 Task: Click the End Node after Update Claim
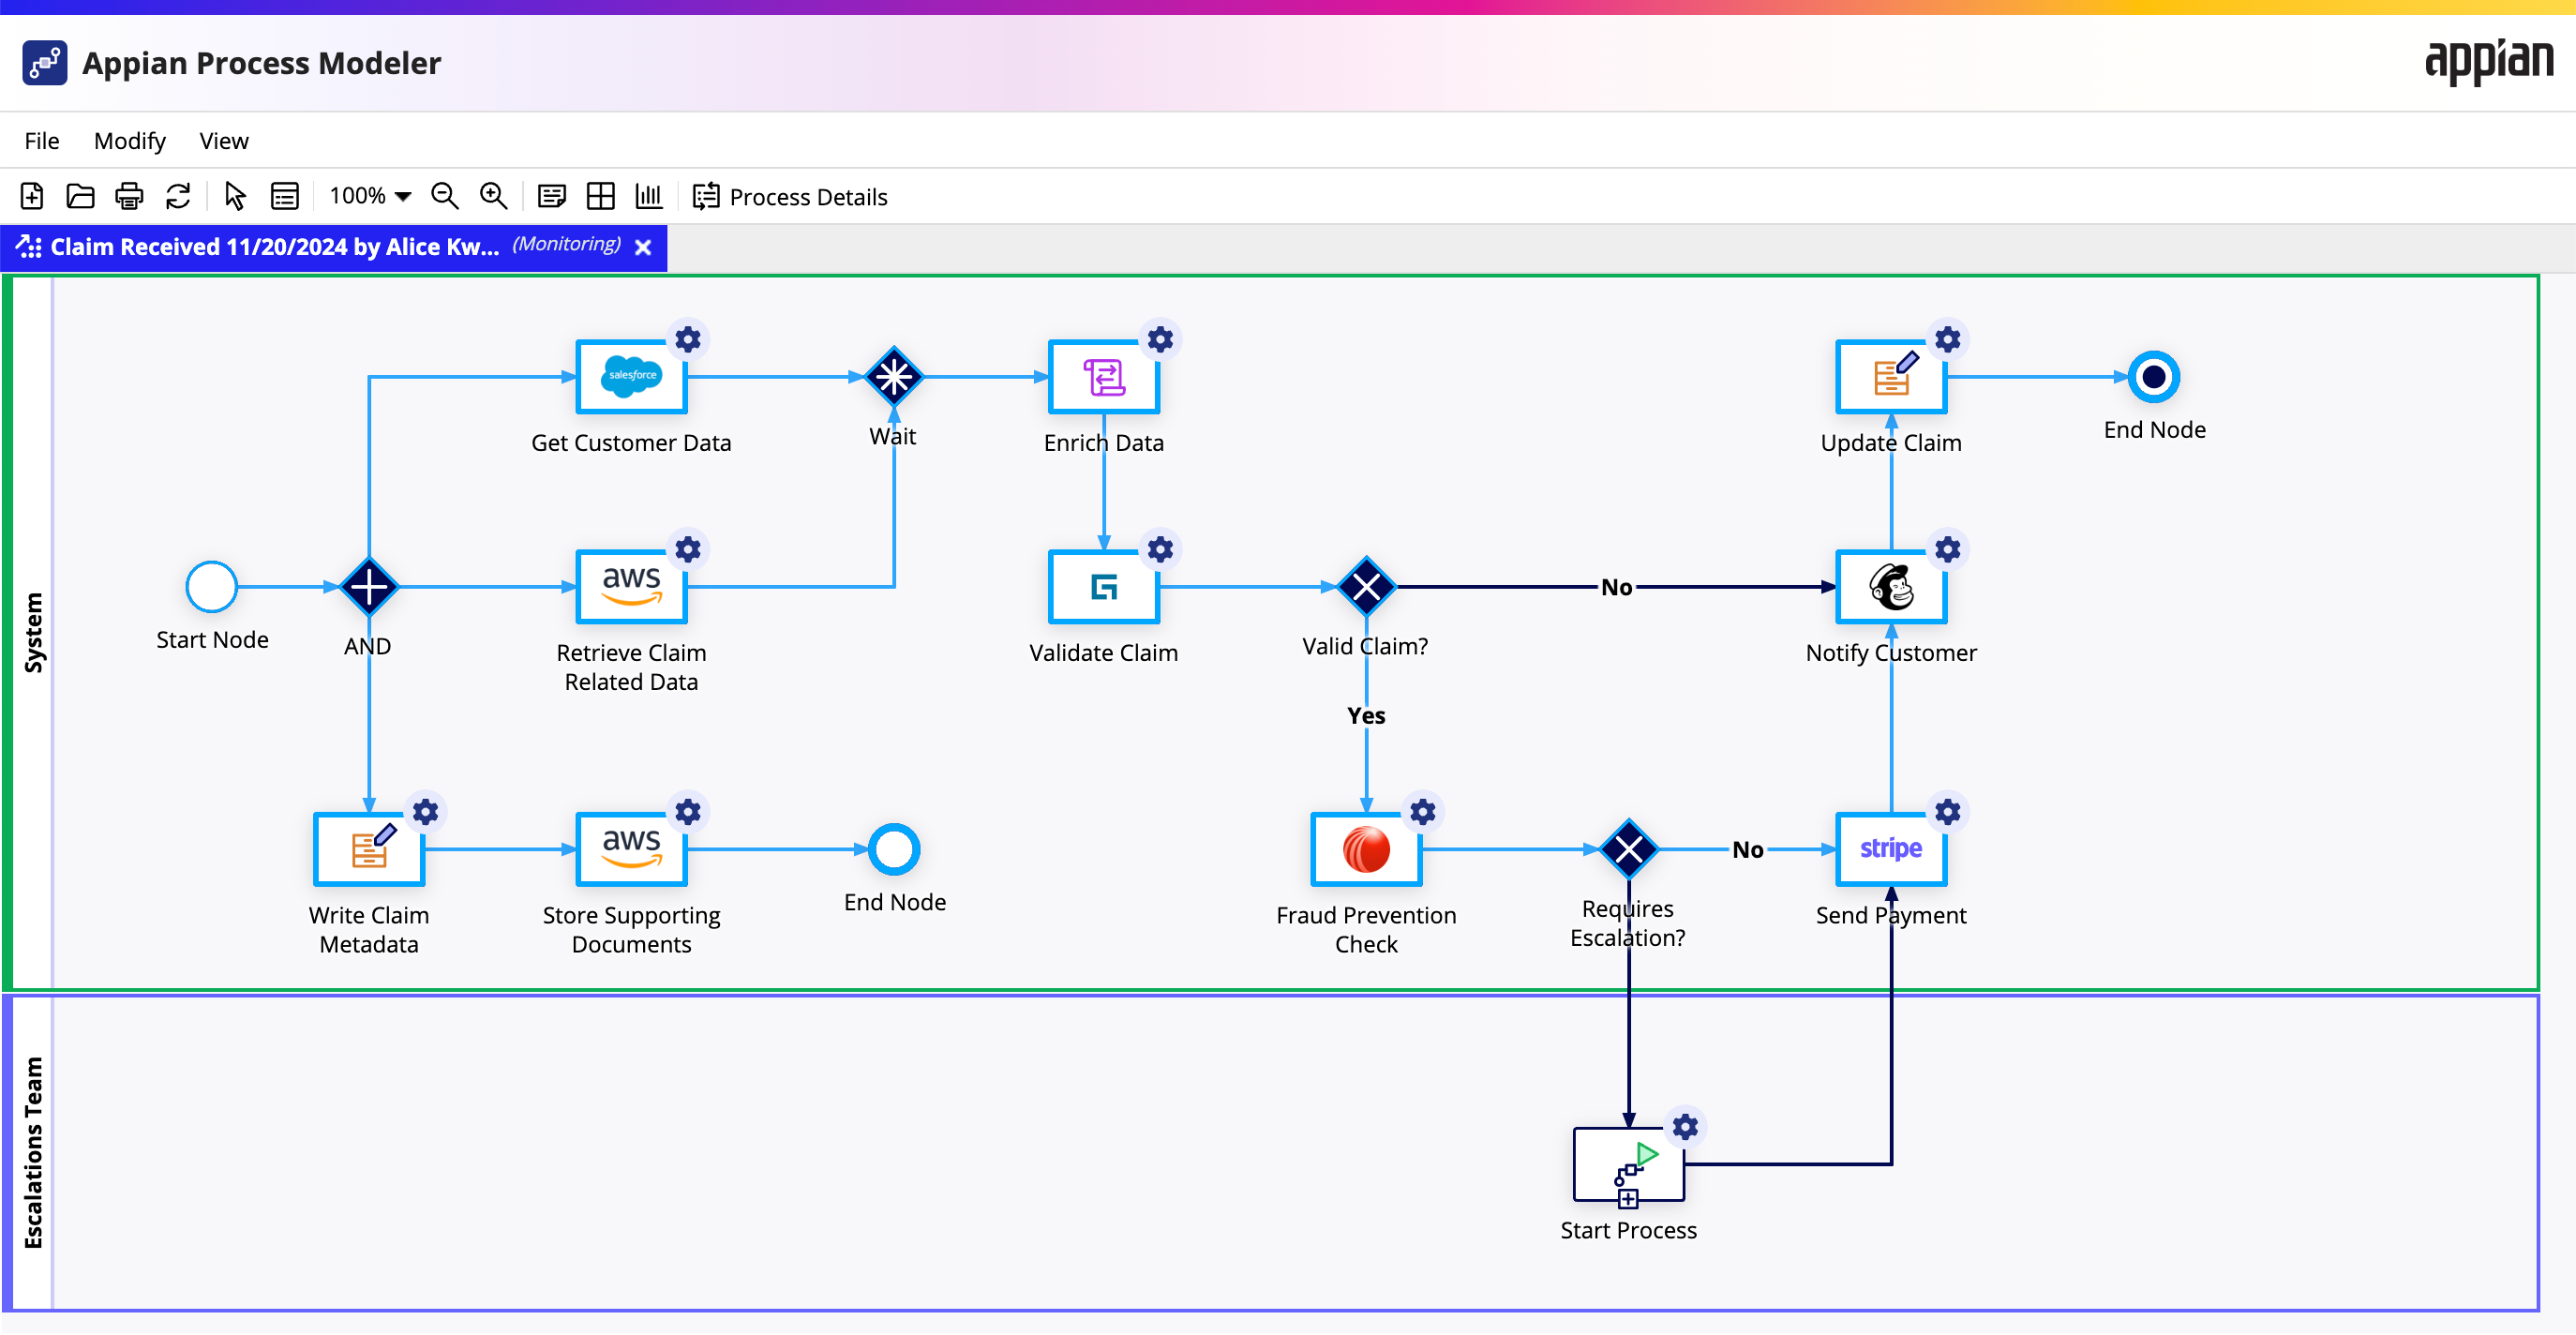click(x=2154, y=377)
